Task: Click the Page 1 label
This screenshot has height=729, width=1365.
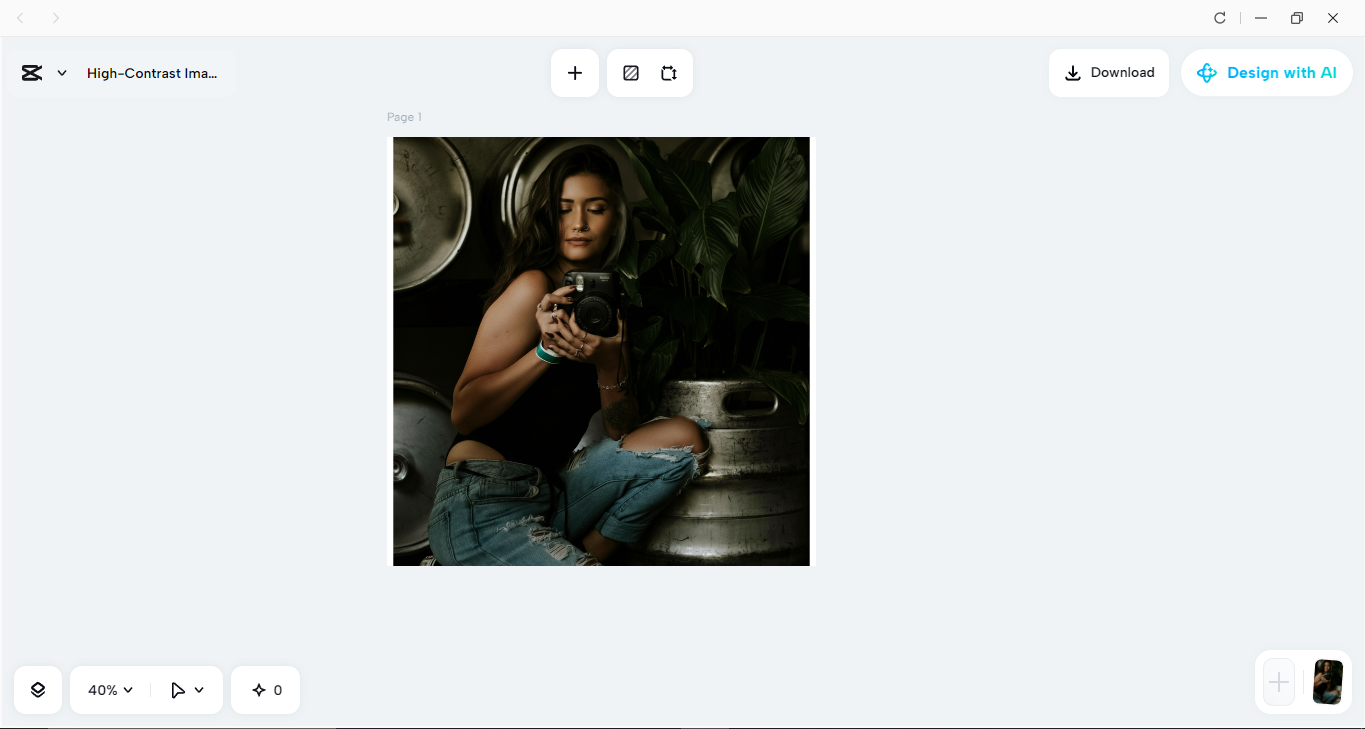Action: pos(404,117)
